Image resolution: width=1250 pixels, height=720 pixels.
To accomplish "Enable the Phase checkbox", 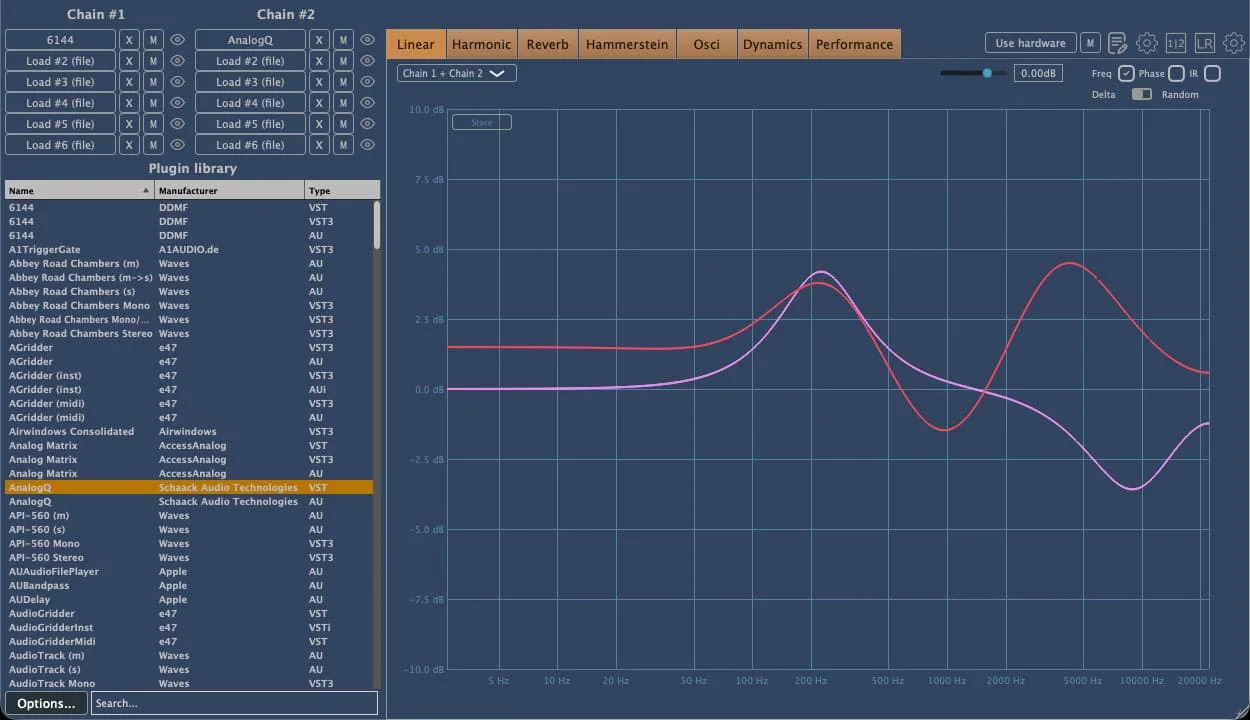I will point(1176,73).
